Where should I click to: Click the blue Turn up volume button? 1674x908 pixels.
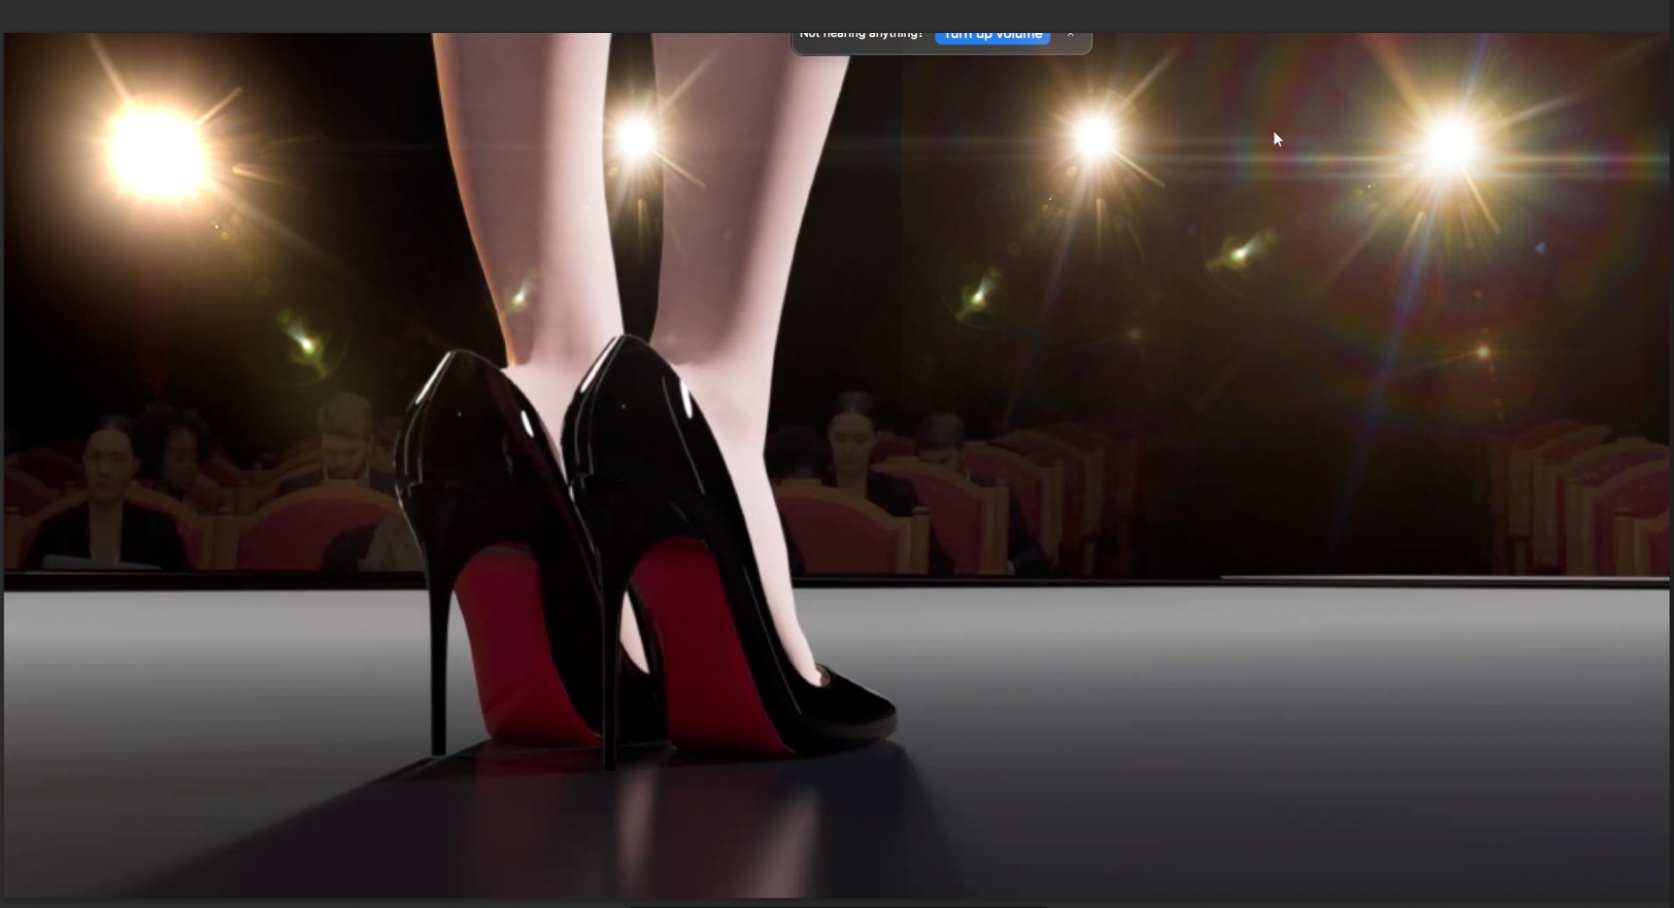tap(992, 37)
